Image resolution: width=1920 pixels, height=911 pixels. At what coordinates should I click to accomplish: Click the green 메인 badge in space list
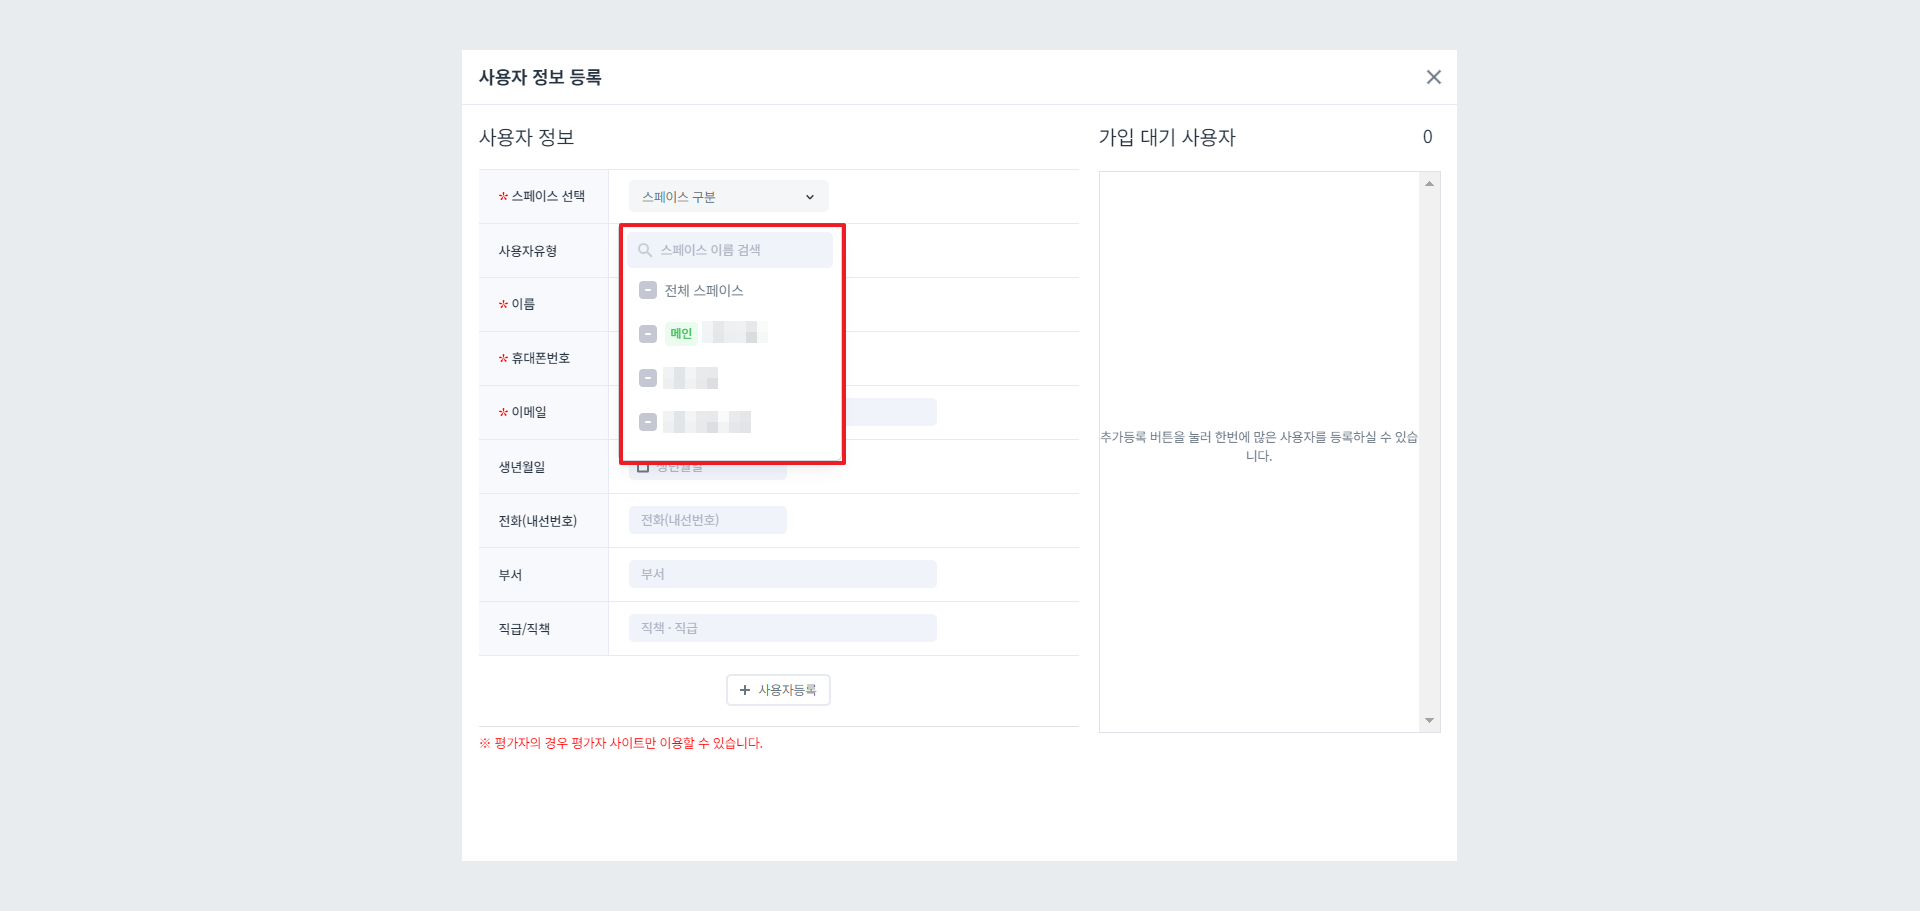click(681, 333)
